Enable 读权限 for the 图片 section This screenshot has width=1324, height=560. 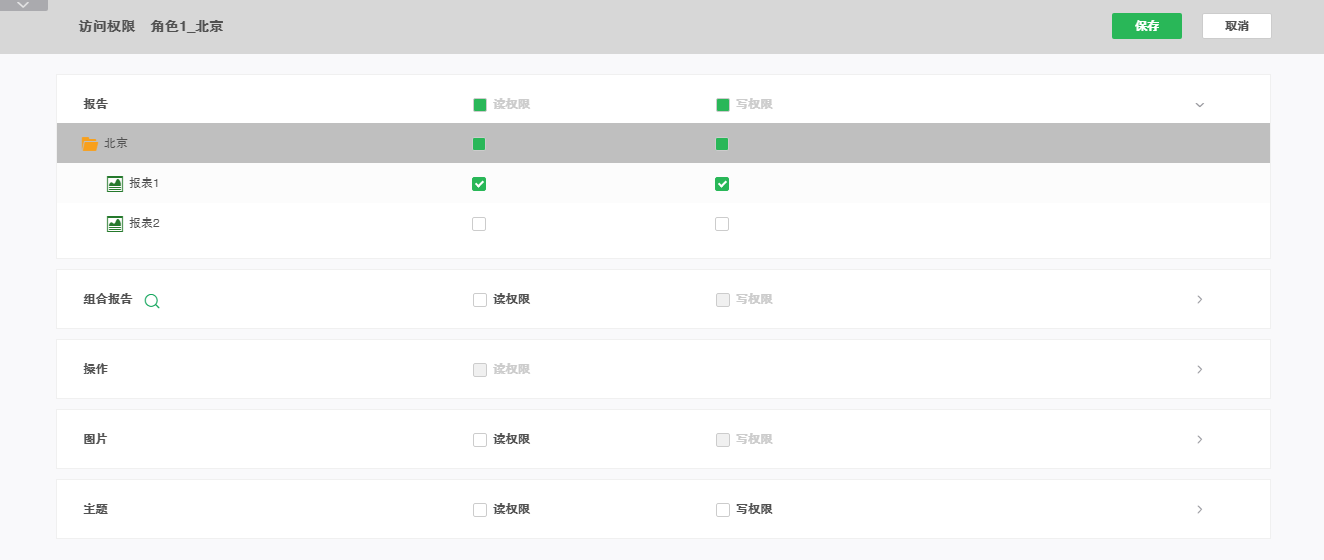click(480, 440)
